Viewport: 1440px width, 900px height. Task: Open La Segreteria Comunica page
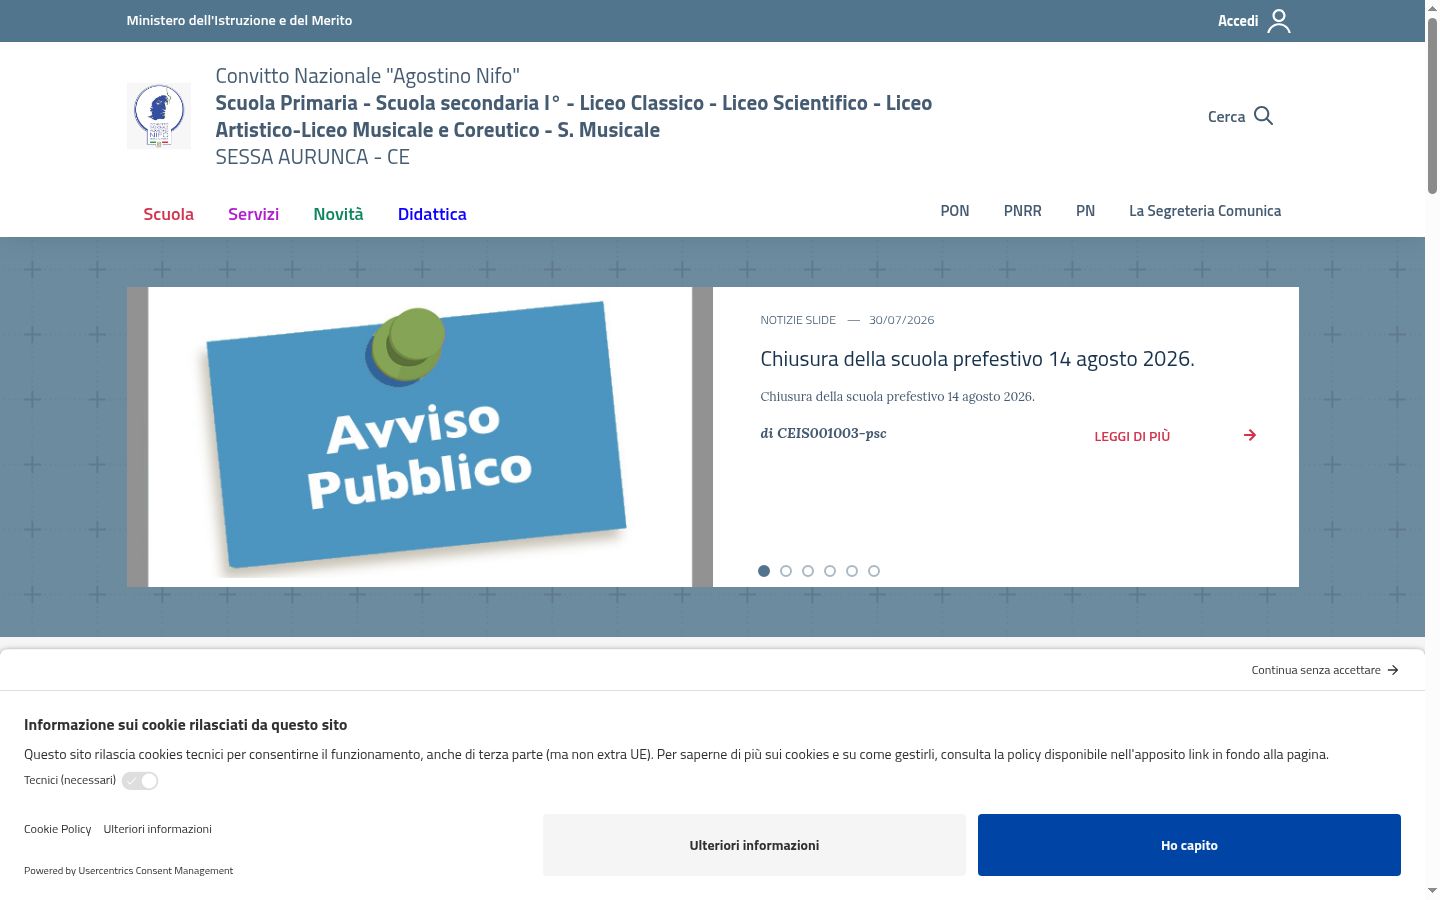tap(1205, 211)
